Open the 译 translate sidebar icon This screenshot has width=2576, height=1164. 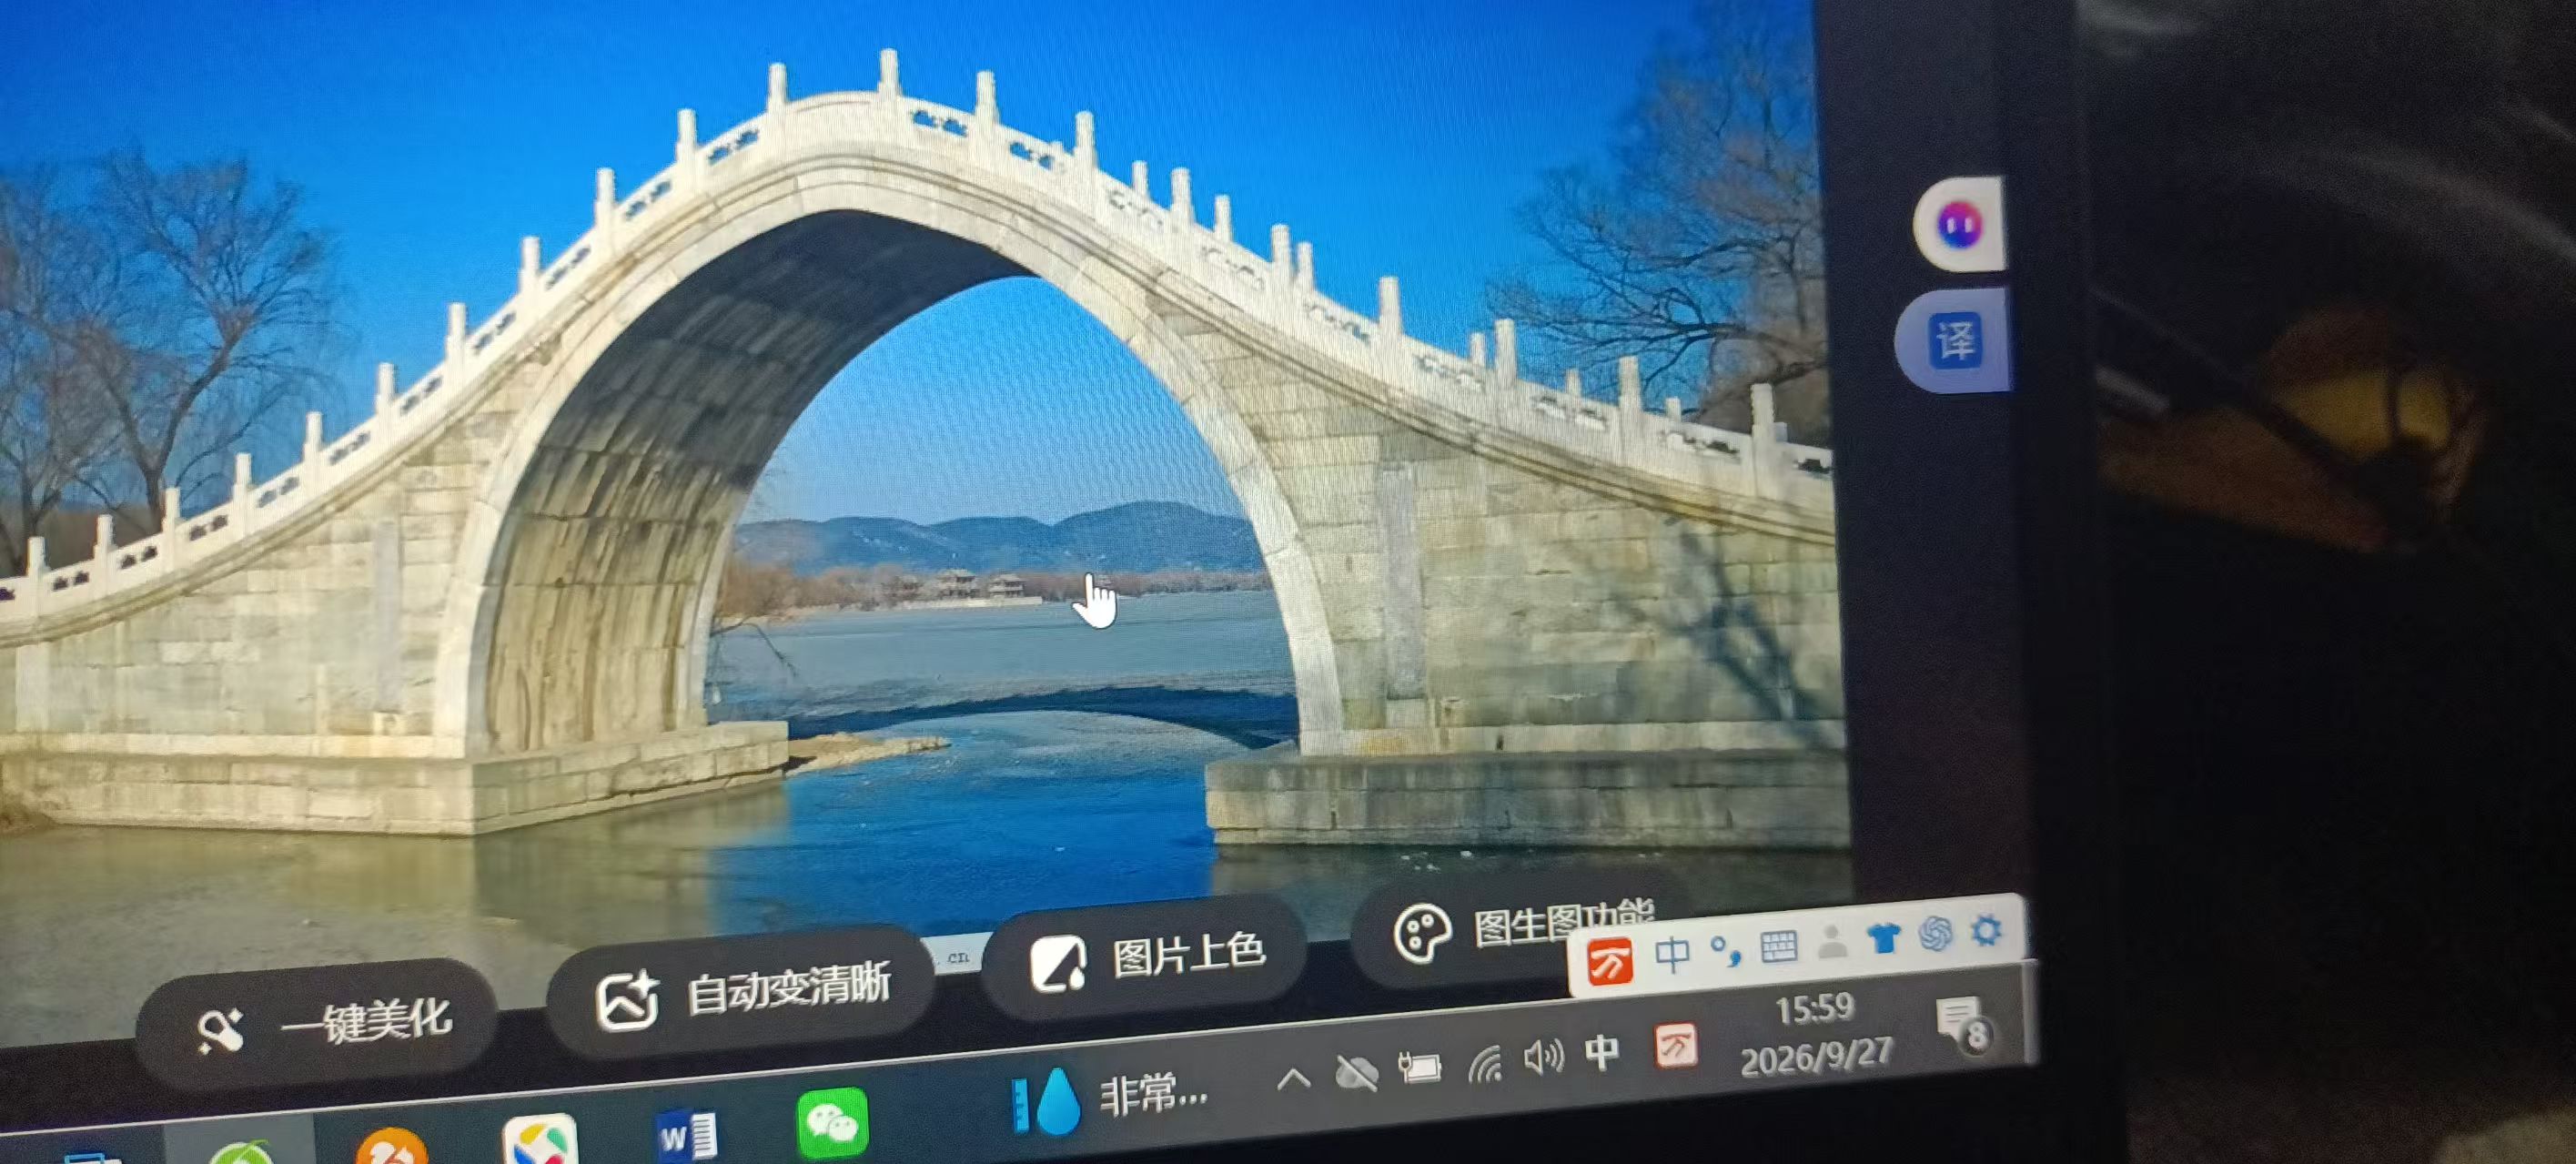(x=1953, y=342)
